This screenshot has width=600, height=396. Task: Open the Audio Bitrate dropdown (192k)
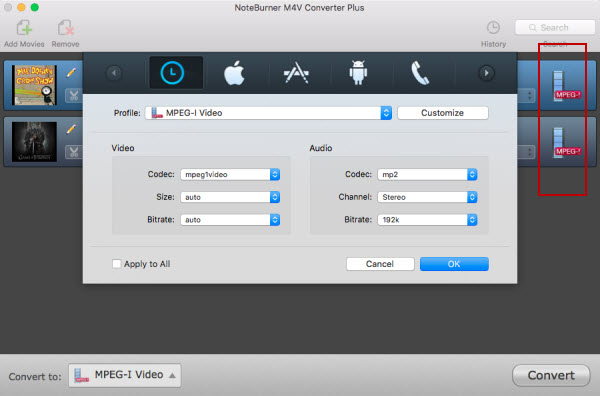[427, 220]
